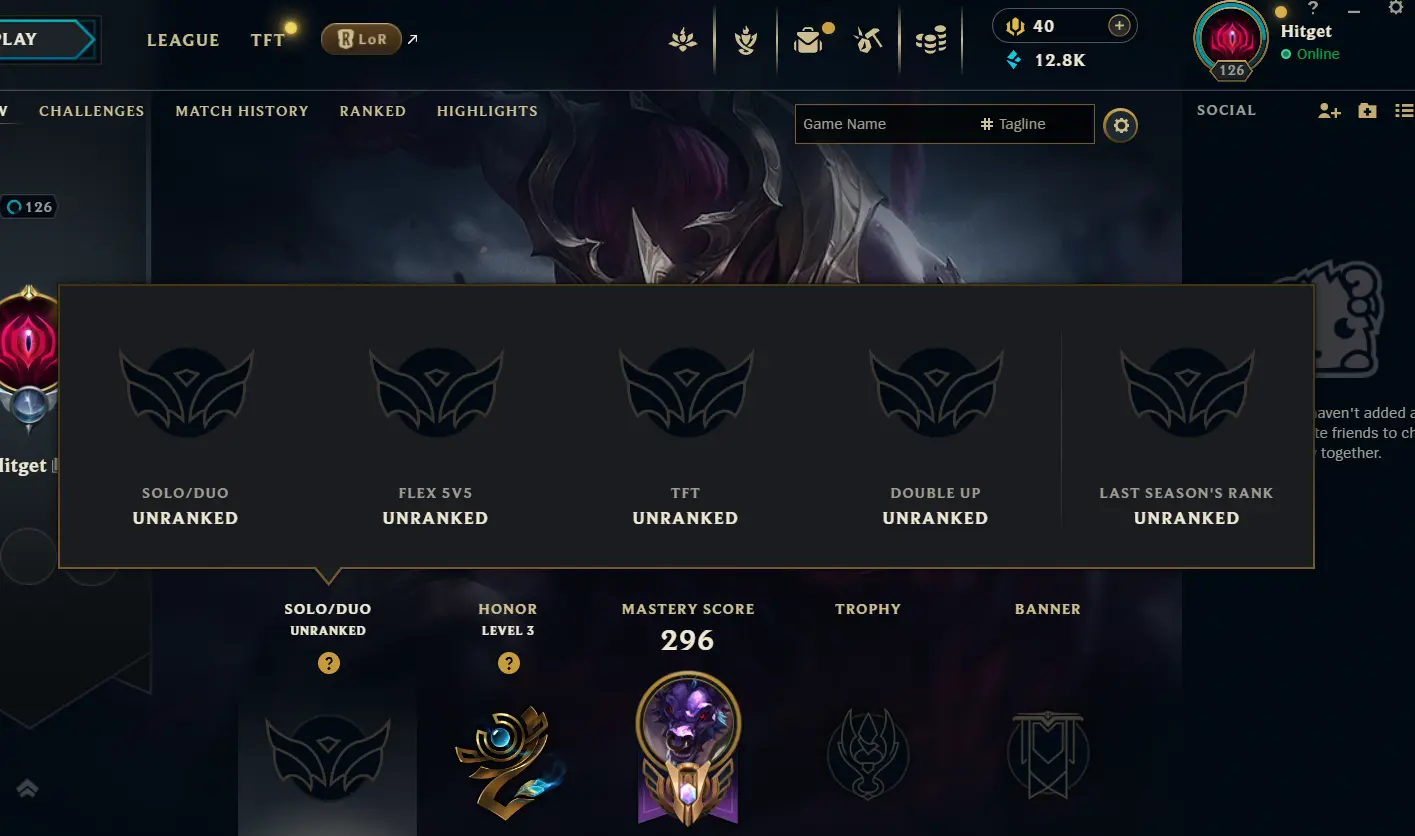
Task: Open the Ranked tab
Action: pos(373,111)
